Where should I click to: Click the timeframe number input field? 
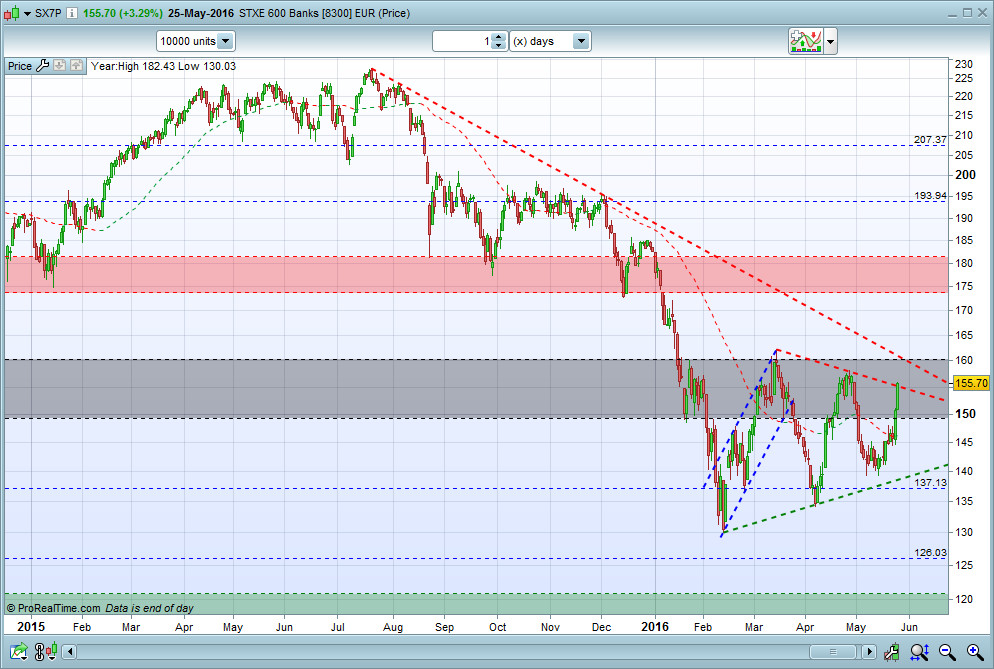coord(463,41)
